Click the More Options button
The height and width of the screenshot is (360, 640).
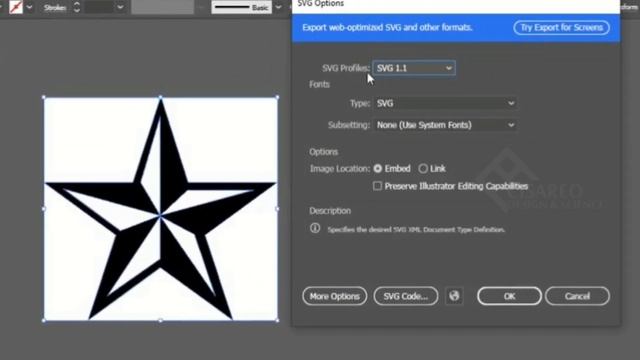[335, 296]
